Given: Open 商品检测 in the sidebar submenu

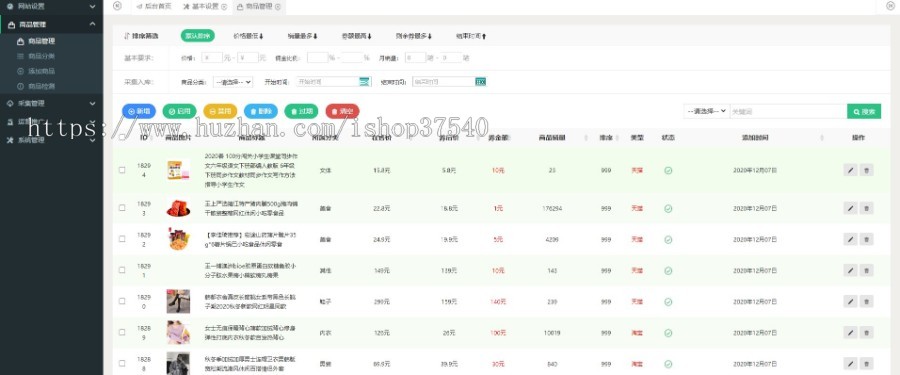Looking at the screenshot, I should click(x=41, y=86).
